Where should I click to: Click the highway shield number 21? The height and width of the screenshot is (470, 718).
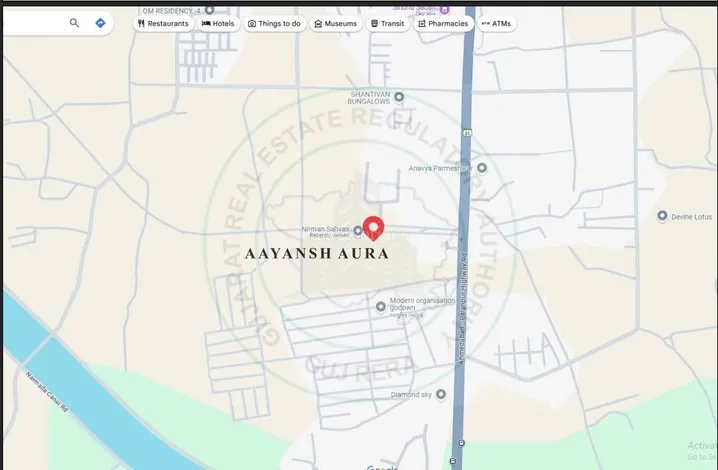coord(465,131)
